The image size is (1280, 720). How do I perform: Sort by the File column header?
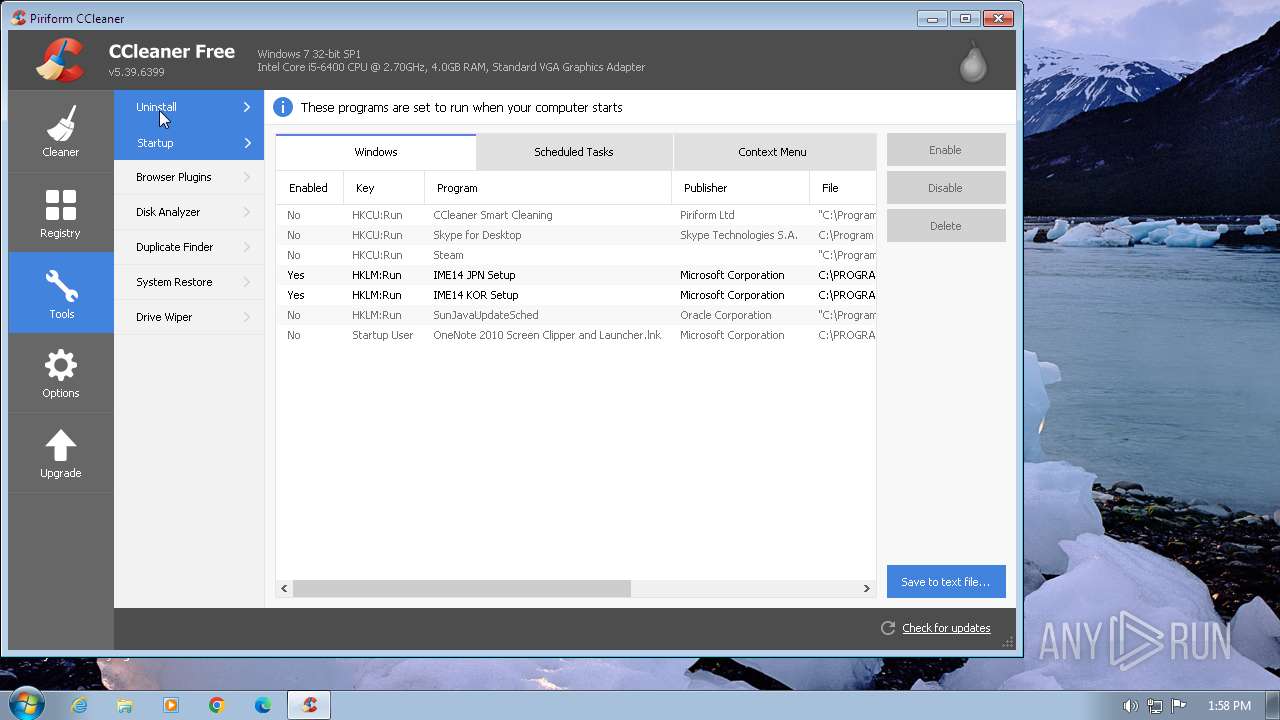(x=843, y=188)
